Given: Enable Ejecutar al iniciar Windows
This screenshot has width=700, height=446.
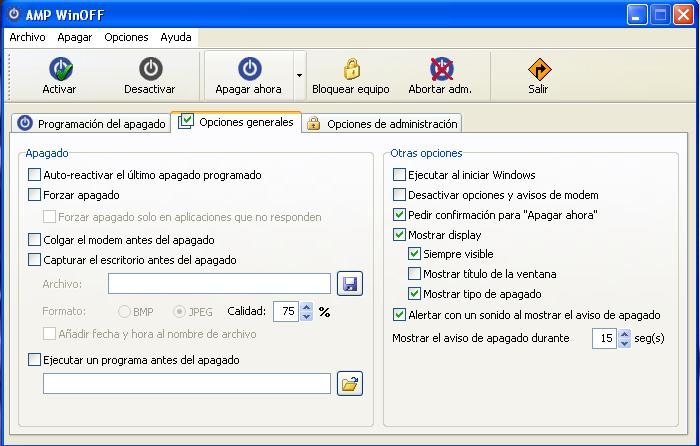Looking at the screenshot, I should point(399,175).
